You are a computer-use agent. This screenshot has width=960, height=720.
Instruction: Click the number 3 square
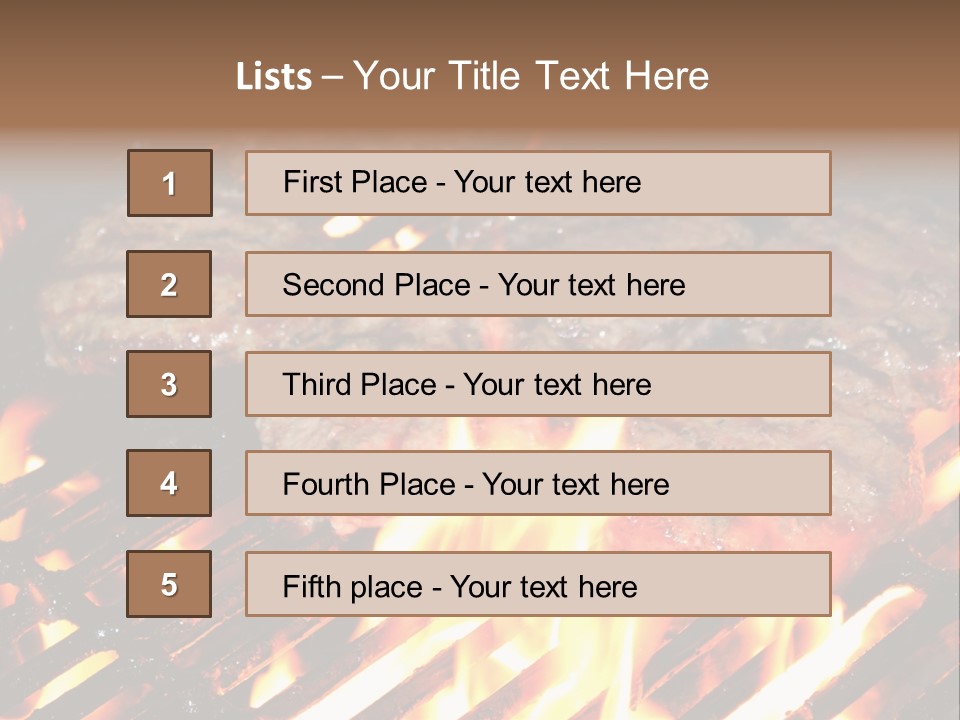[x=169, y=384]
